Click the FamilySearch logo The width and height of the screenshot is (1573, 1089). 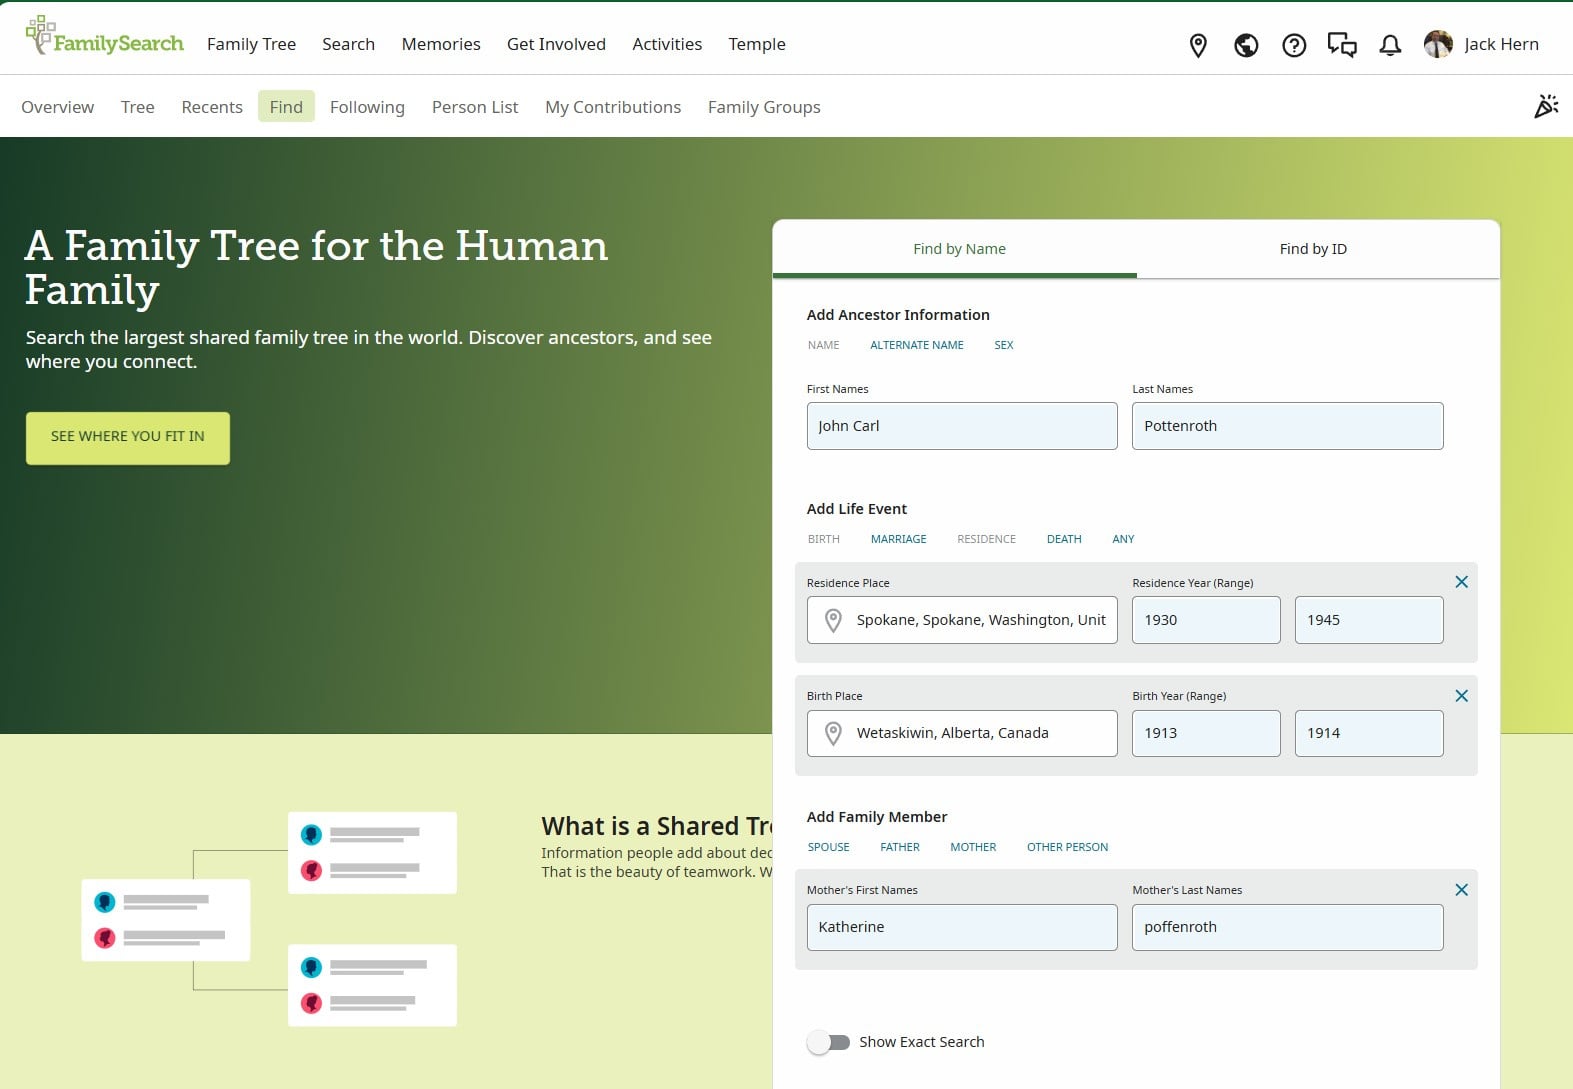105,37
